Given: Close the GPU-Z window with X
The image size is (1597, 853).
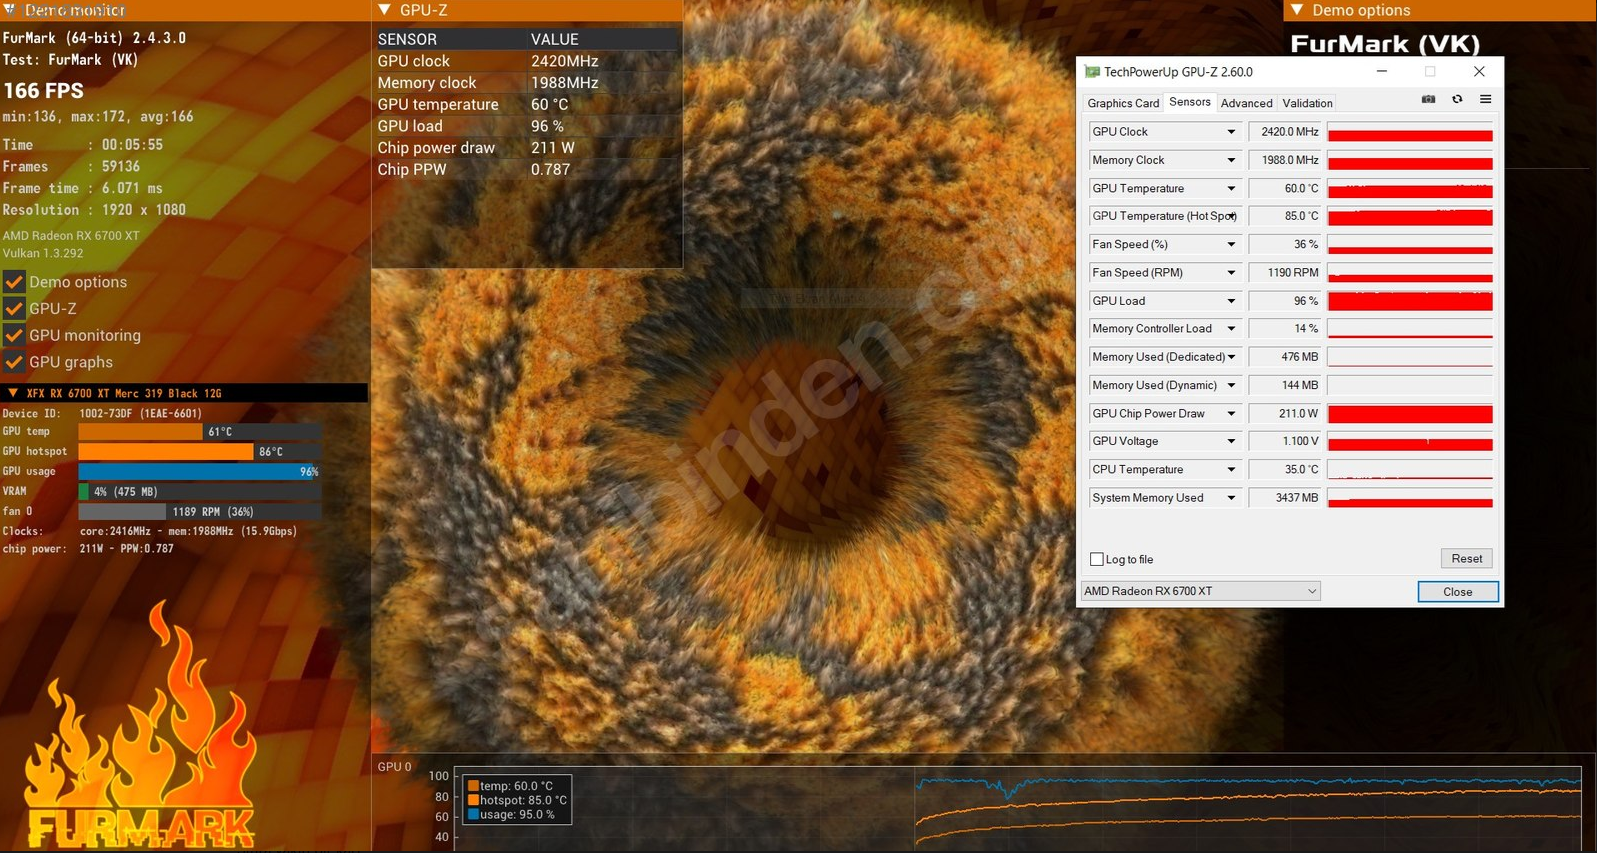Looking at the screenshot, I should [1479, 72].
